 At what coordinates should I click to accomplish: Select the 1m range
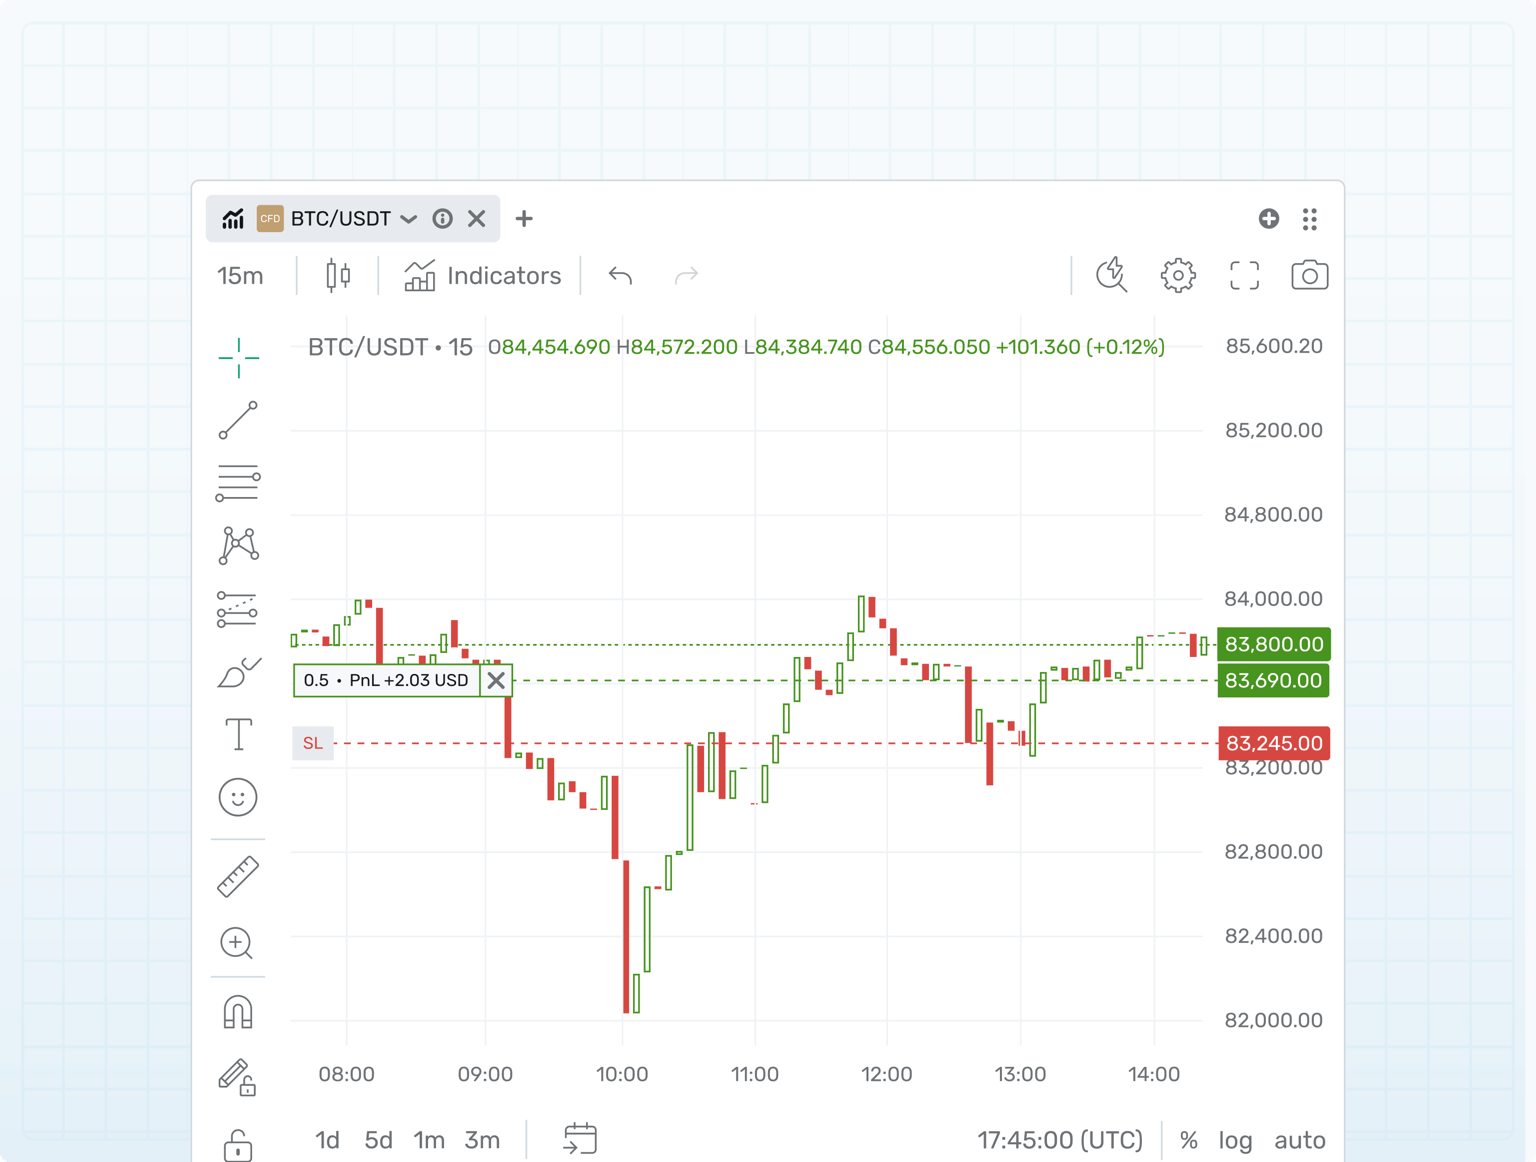click(429, 1140)
